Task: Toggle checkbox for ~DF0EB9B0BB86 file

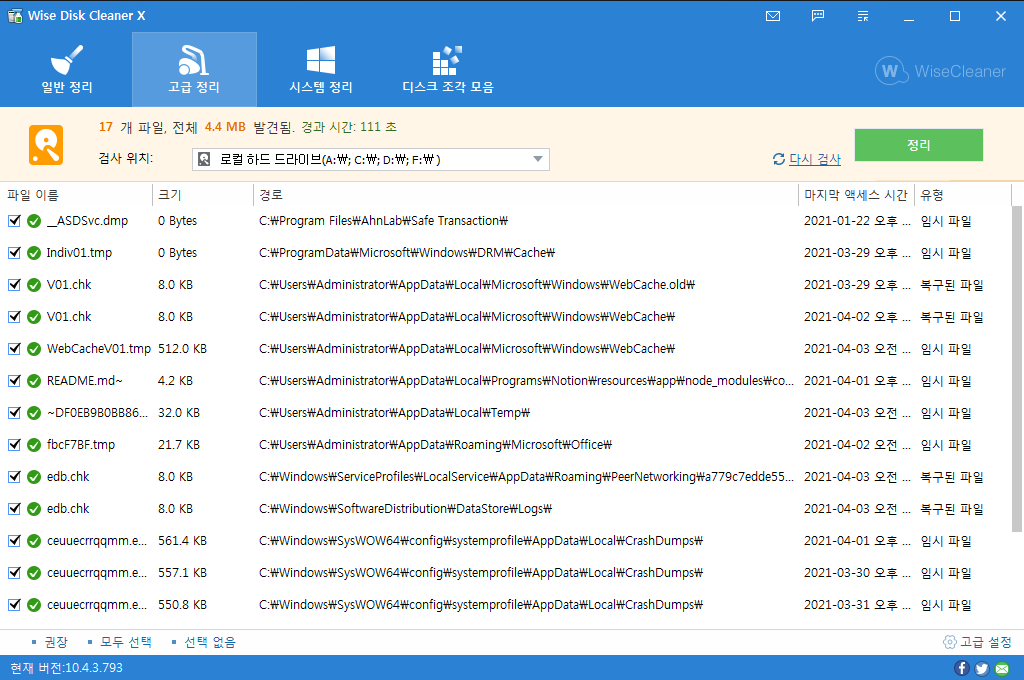Action: [14, 413]
